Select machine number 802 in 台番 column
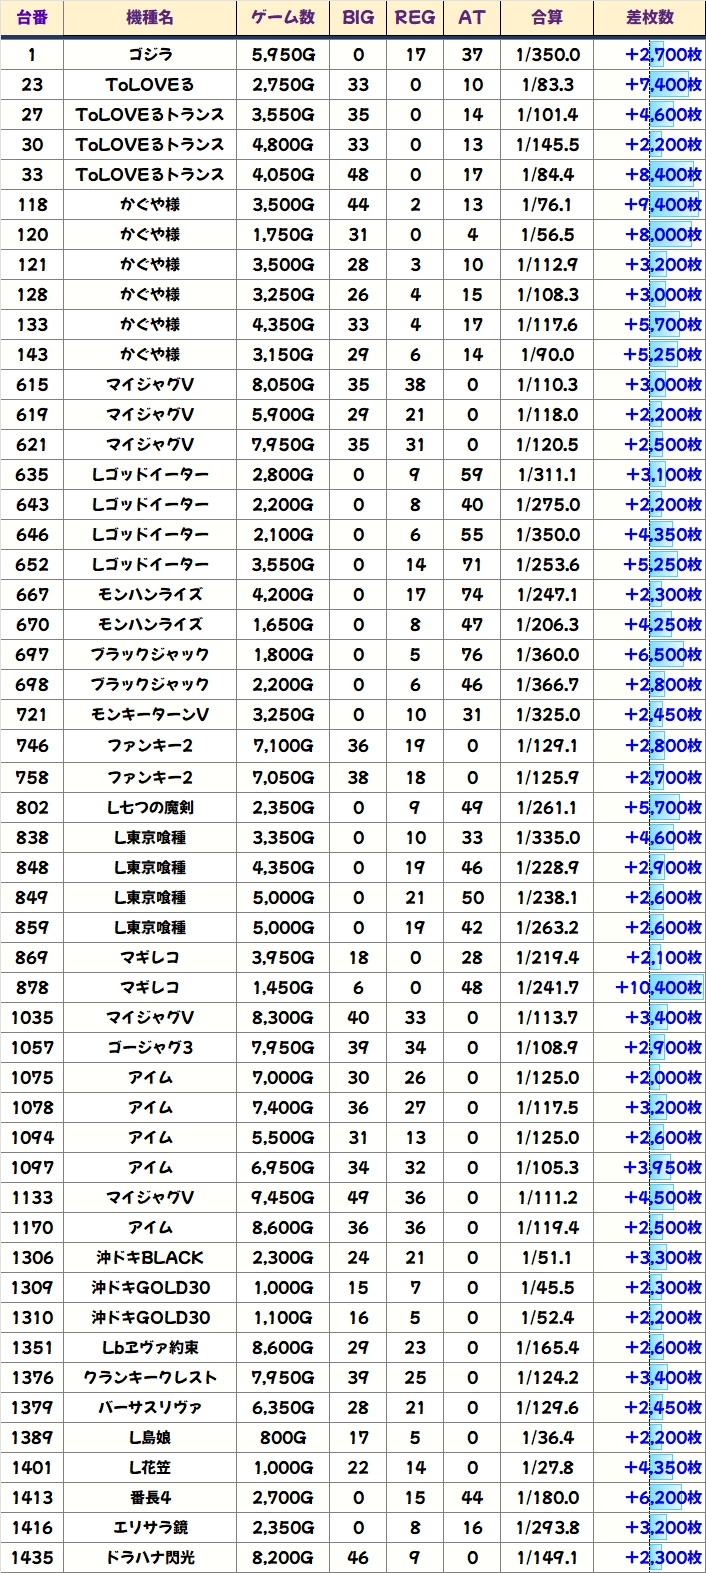 pos(32,807)
